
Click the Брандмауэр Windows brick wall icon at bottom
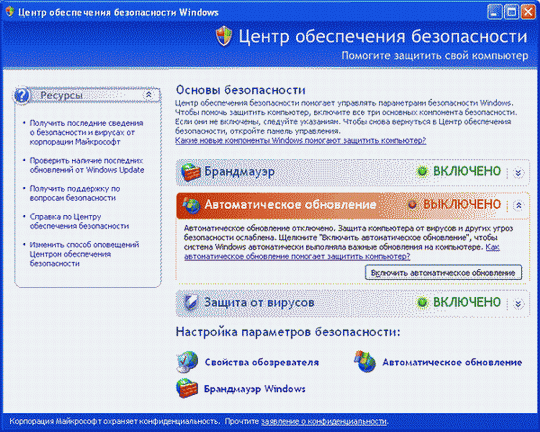pyautogui.click(x=187, y=389)
